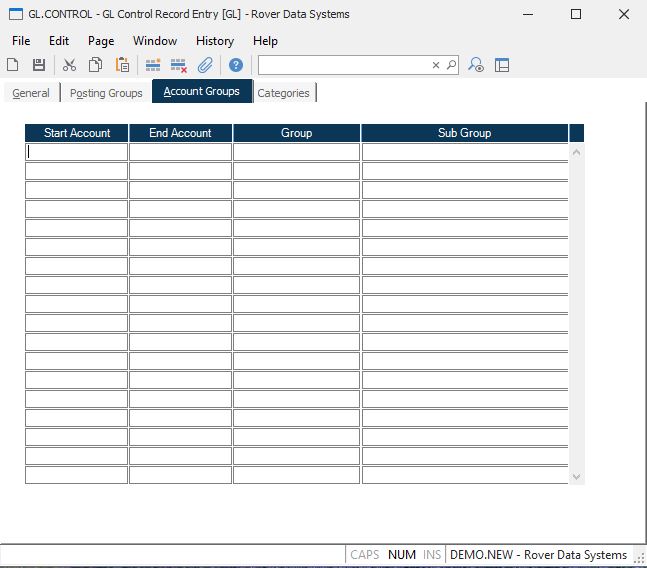Open attachments with the paperclip icon
Viewport: 647px width, 568px height.
pyautogui.click(x=205, y=65)
